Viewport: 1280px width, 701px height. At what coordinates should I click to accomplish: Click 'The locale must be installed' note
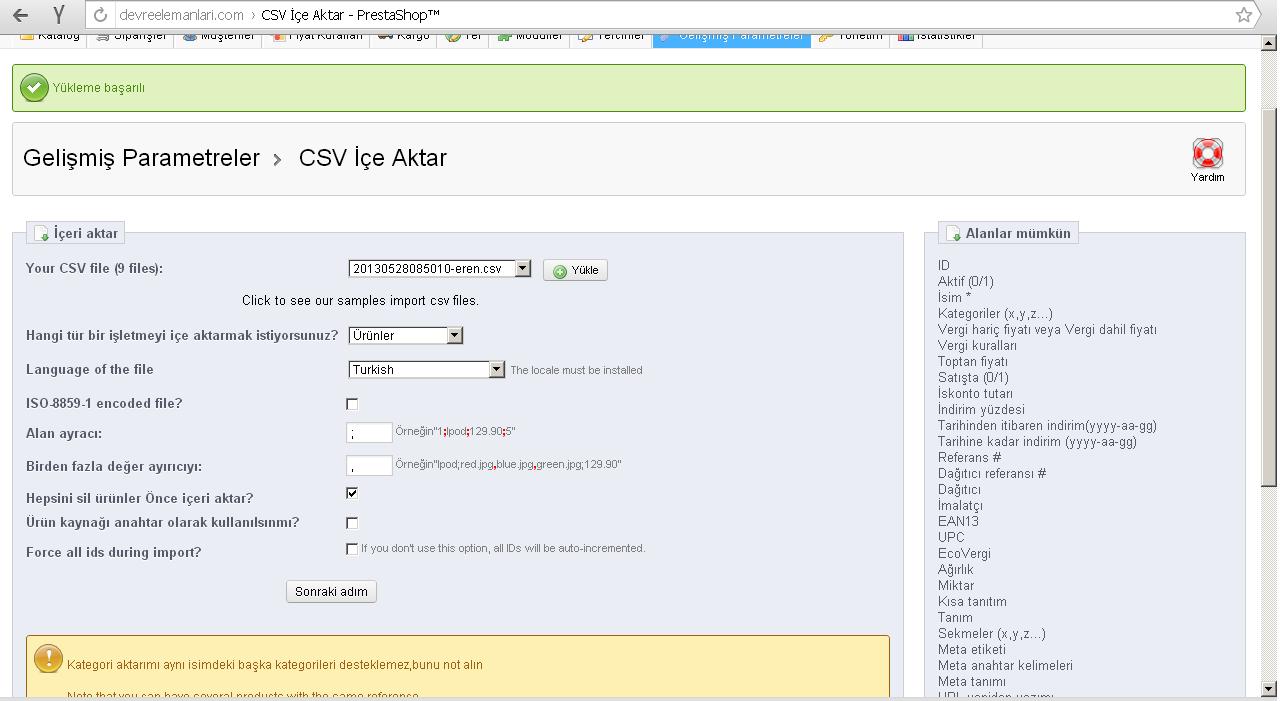(576, 370)
